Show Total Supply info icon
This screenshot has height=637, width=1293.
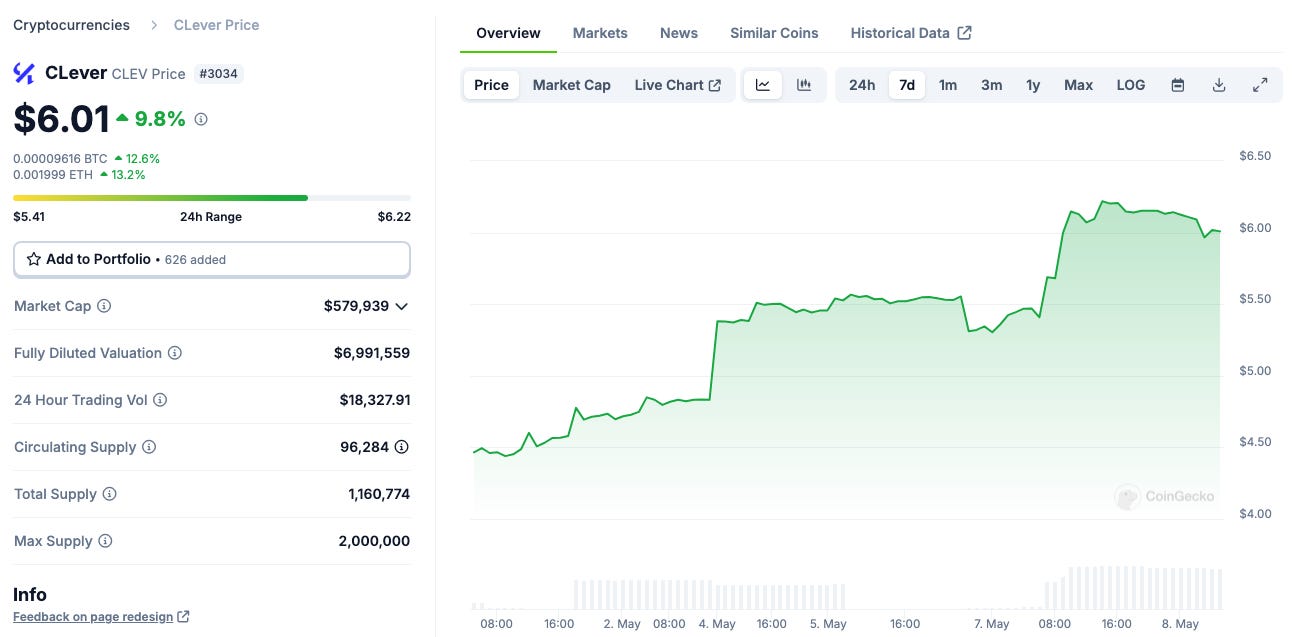point(110,494)
